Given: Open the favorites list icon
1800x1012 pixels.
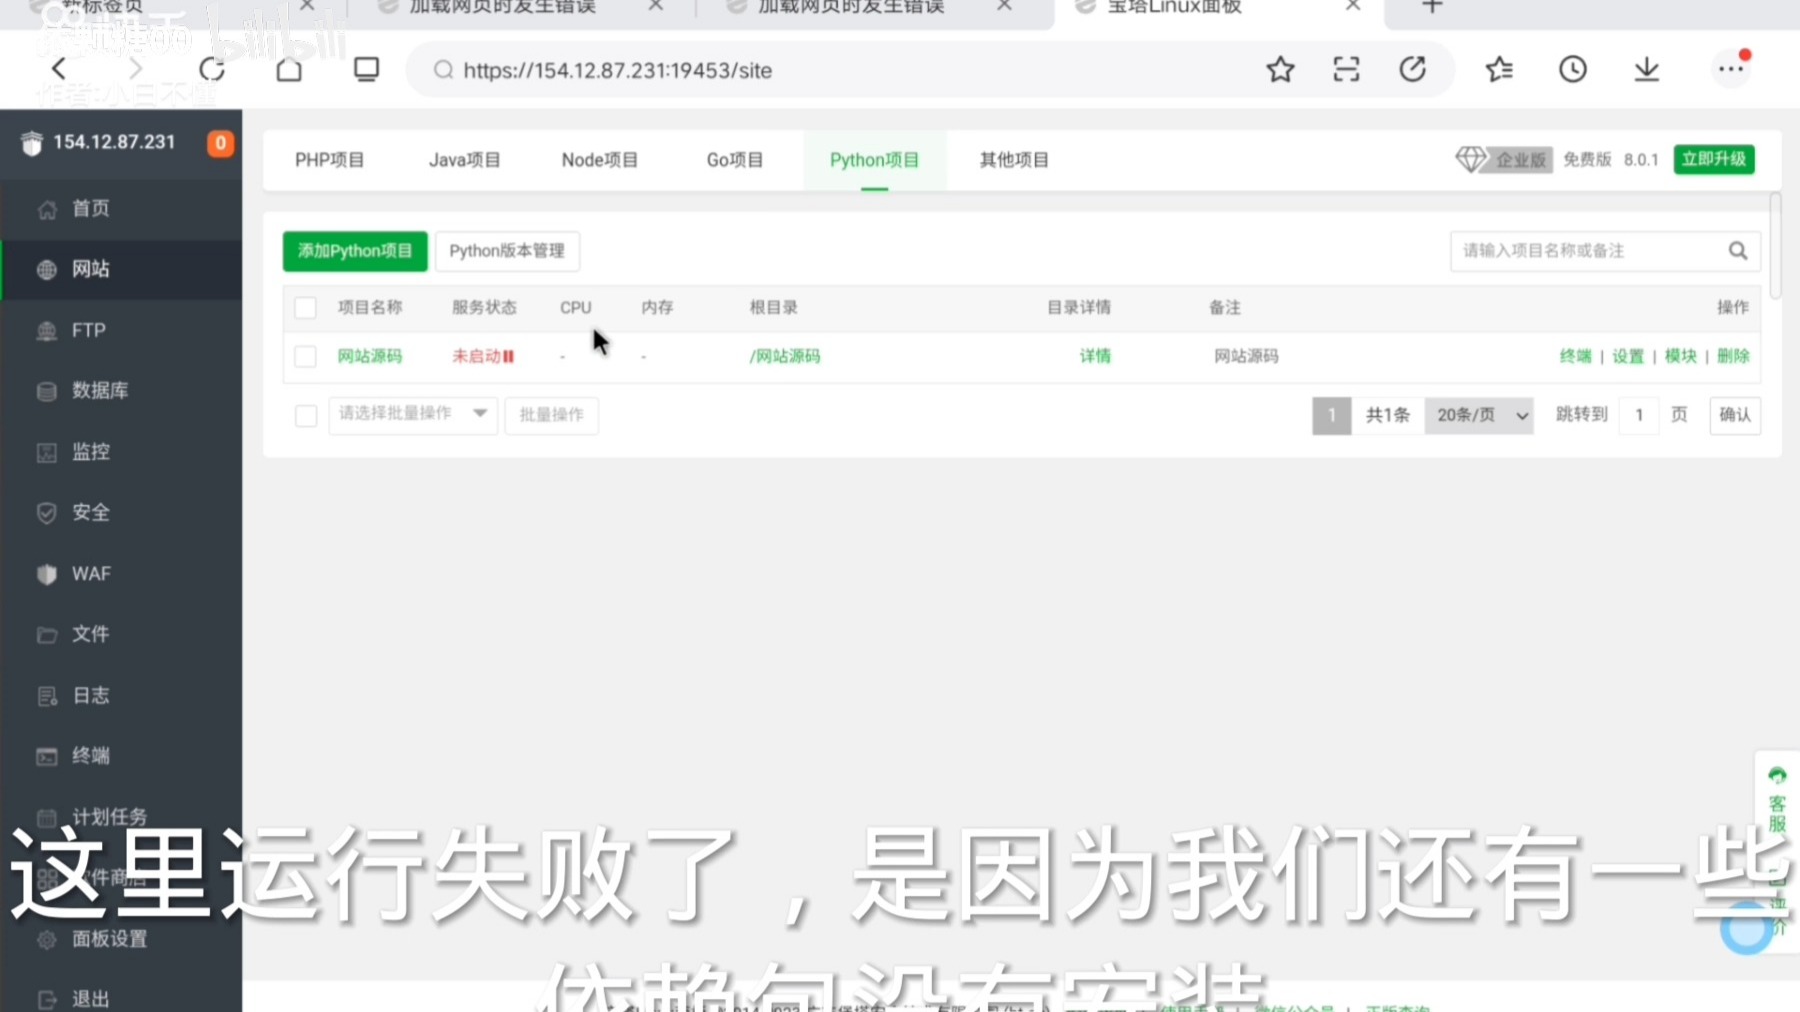Looking at the screenshot, I should coord(1499,69).
